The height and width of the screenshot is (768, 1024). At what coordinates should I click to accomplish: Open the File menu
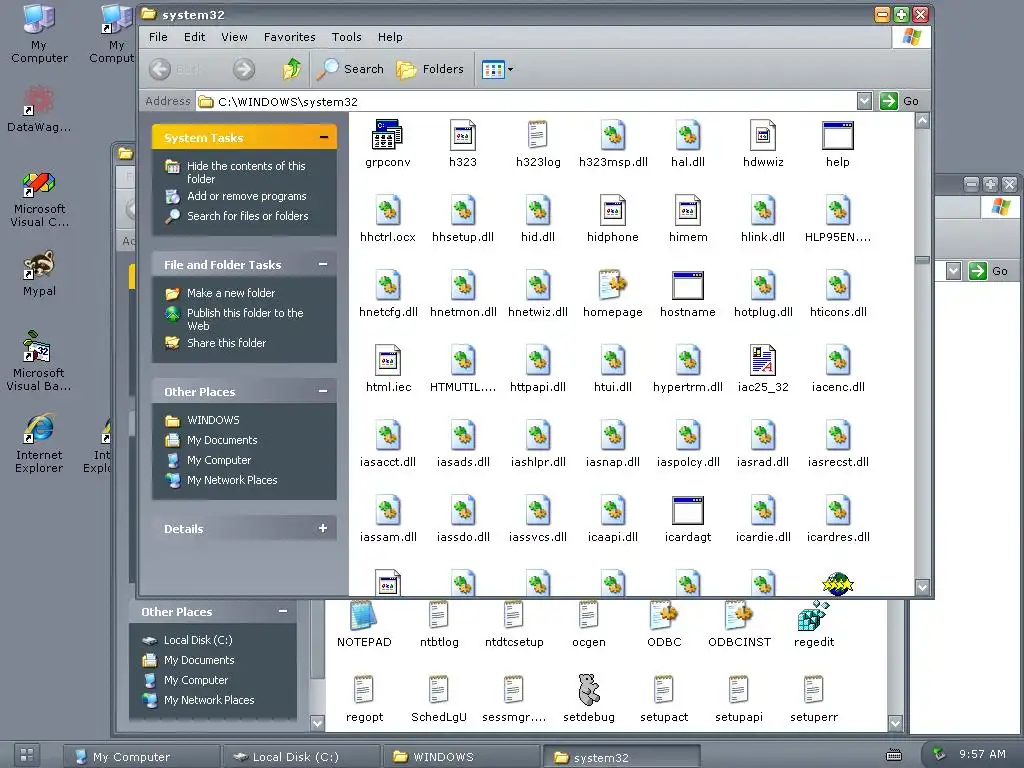158,37
